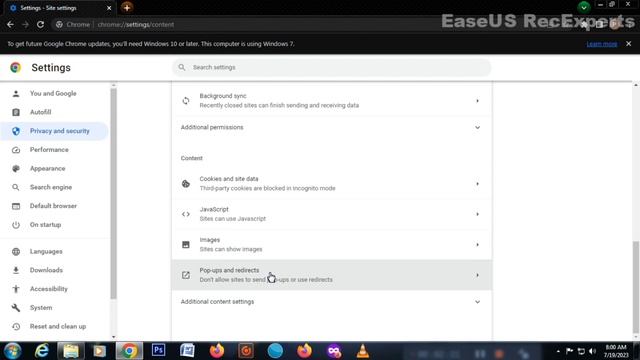Focus the Search settings field

(x=331, y=67)
